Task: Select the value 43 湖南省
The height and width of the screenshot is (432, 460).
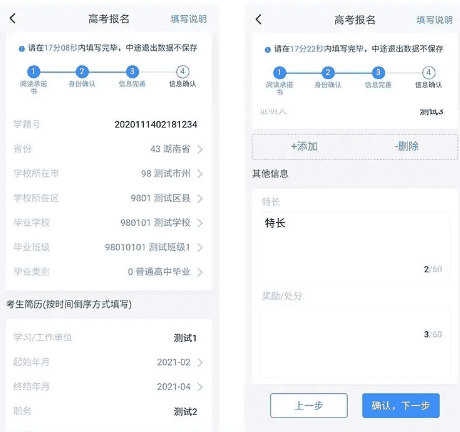Action: [170, 149]
